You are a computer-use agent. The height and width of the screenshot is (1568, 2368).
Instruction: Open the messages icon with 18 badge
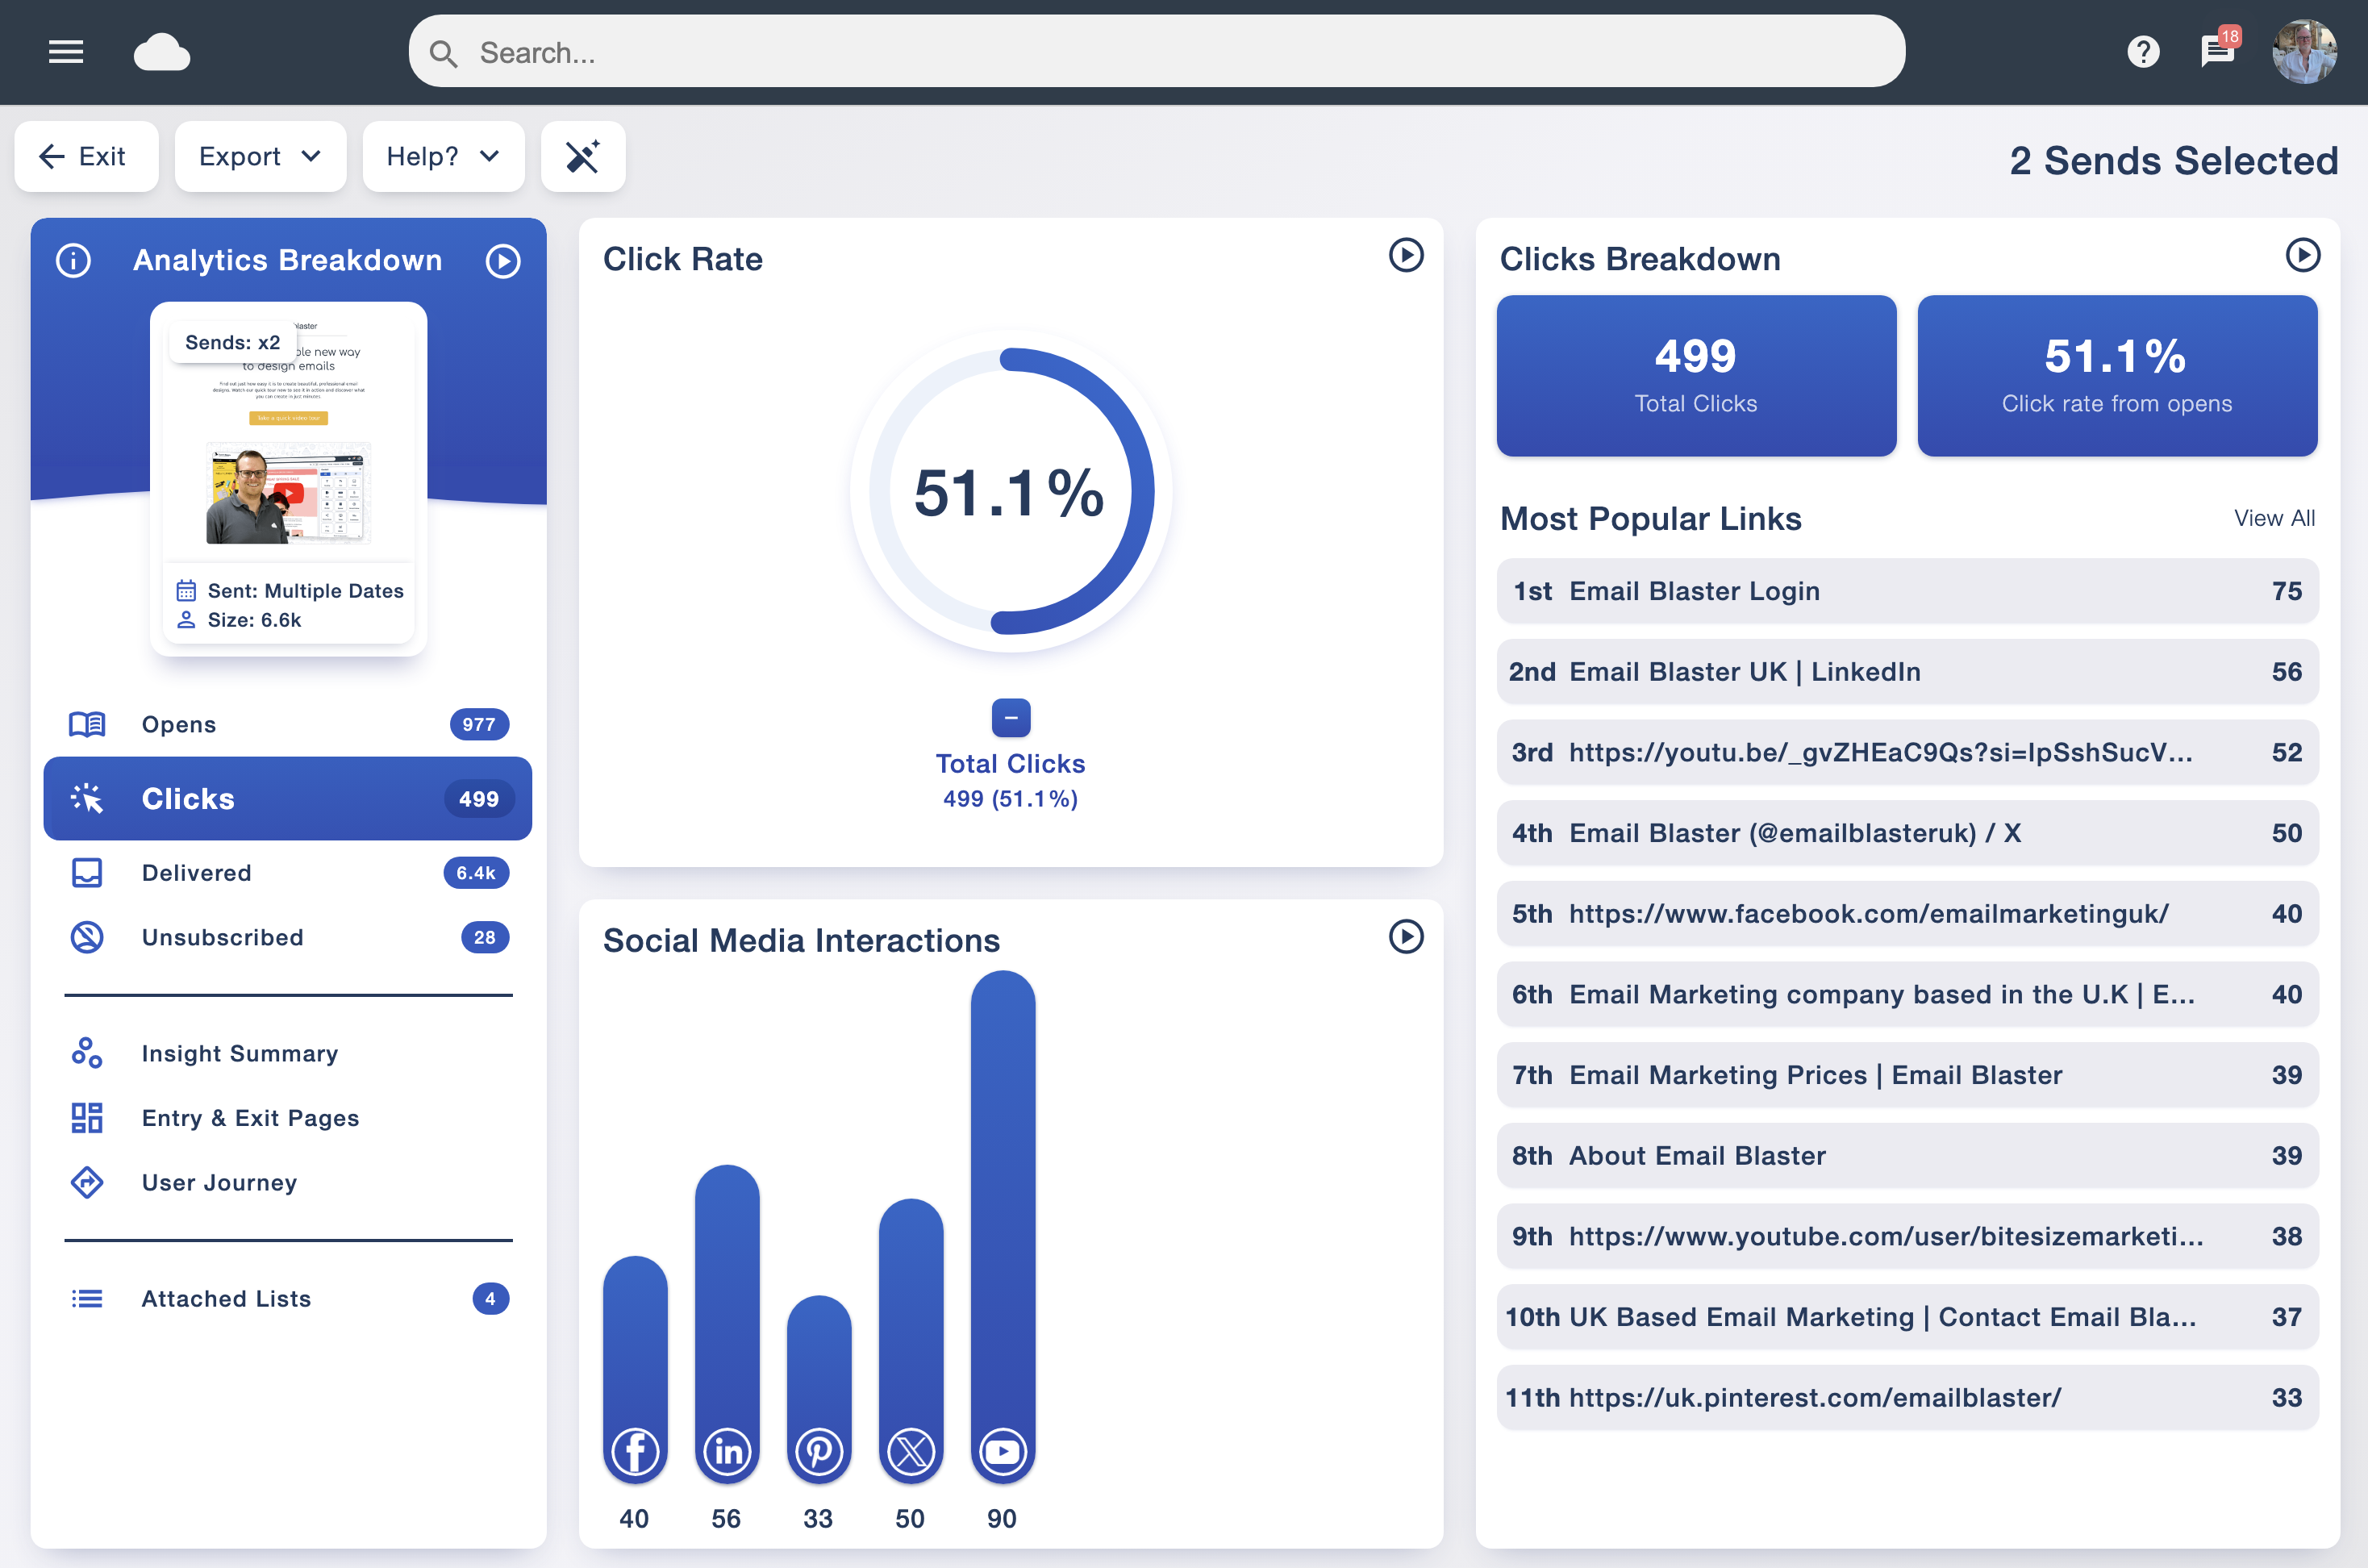(x=2219, y=49)
